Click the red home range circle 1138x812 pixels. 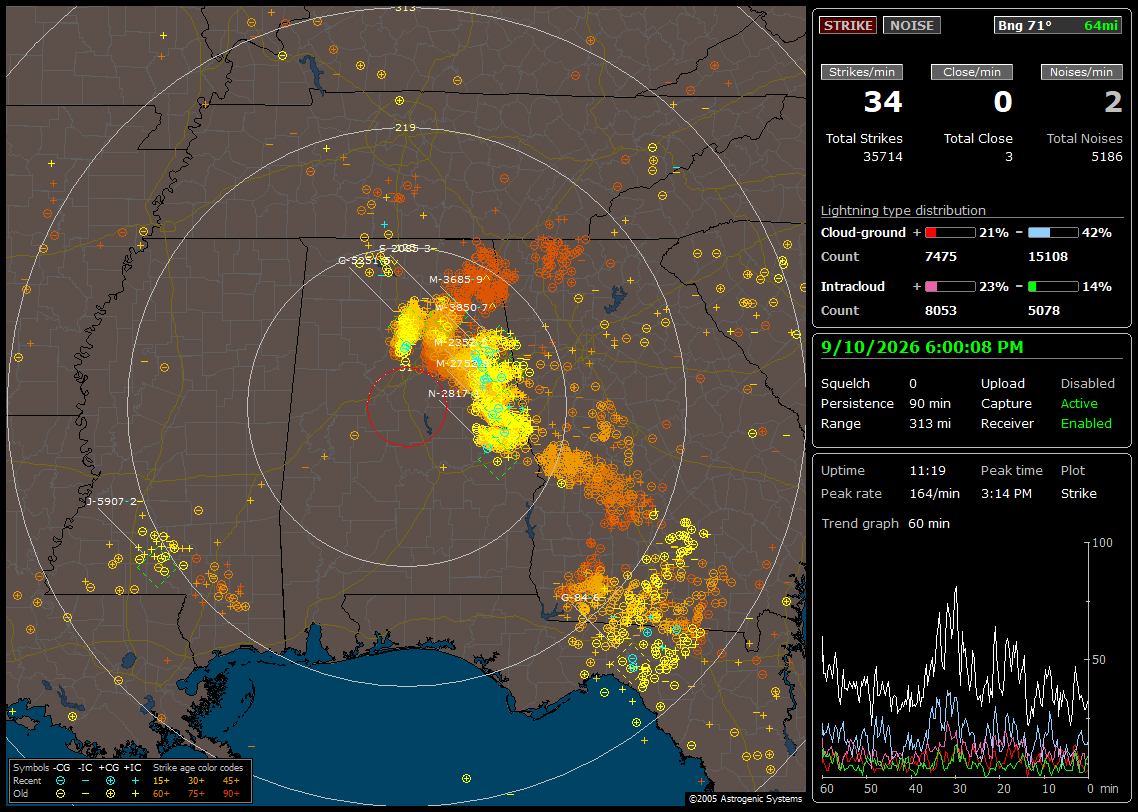point(406,407)
